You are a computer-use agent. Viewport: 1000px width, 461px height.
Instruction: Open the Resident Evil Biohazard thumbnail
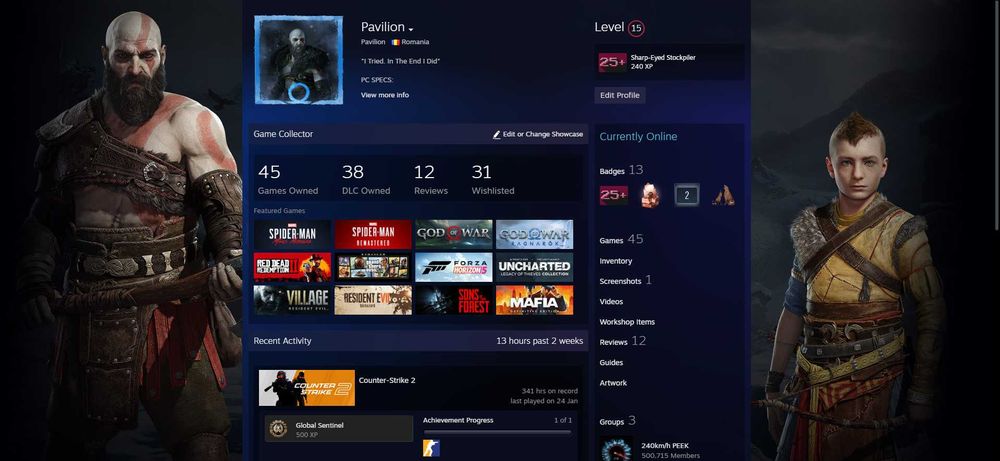[x=373, y=300]
